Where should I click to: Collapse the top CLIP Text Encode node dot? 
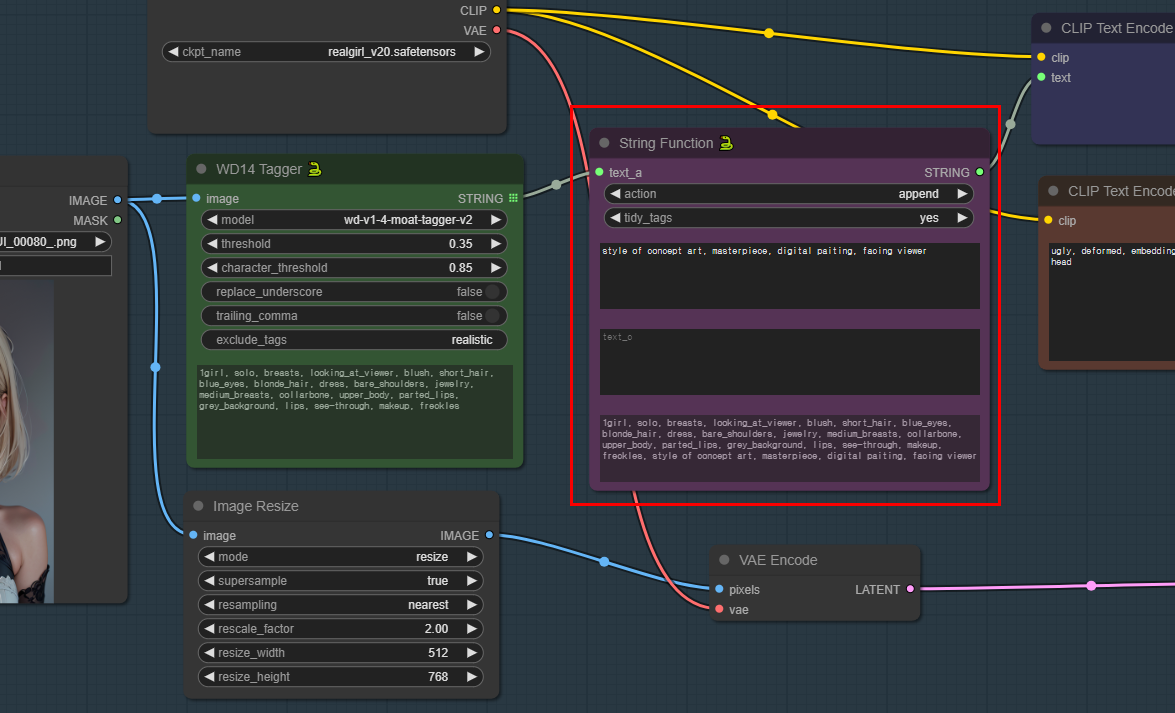tap(1046, 28)
